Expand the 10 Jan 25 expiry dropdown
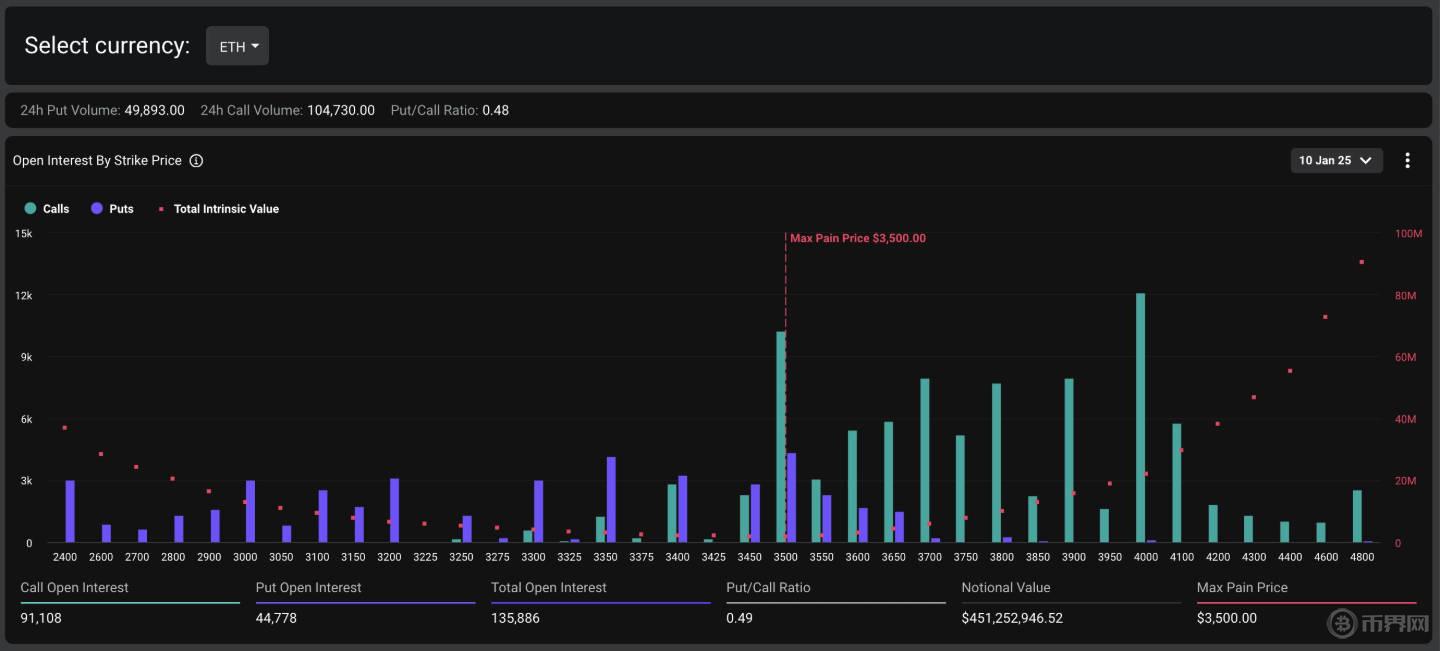This screenshot has width=1440, height=651. 1335,160
